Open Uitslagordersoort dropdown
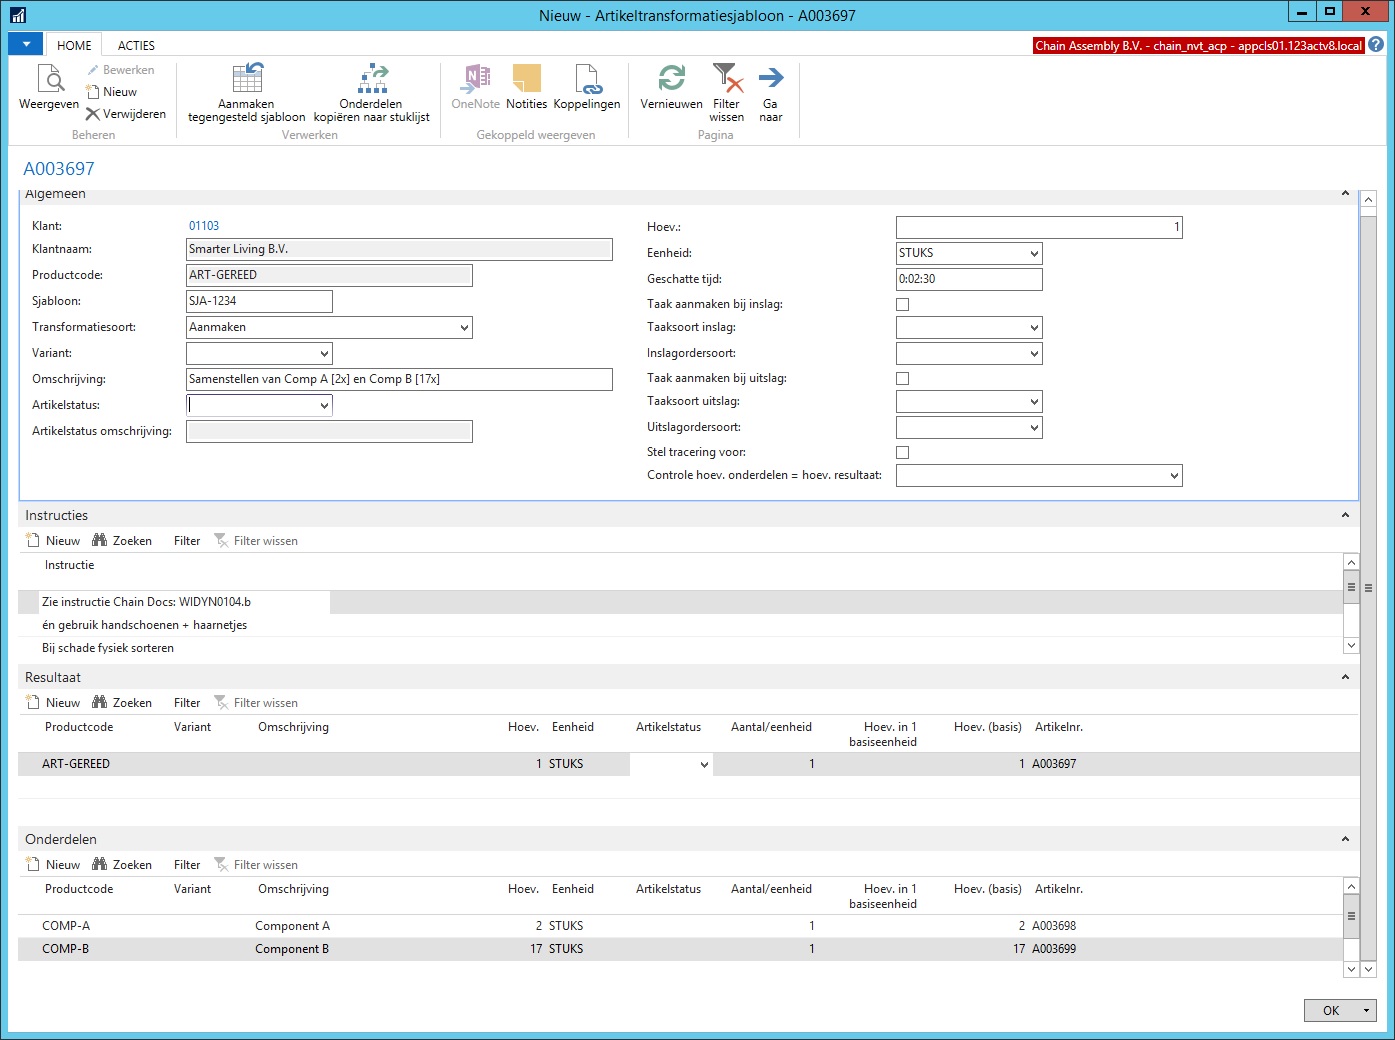 click(1034, 428)
